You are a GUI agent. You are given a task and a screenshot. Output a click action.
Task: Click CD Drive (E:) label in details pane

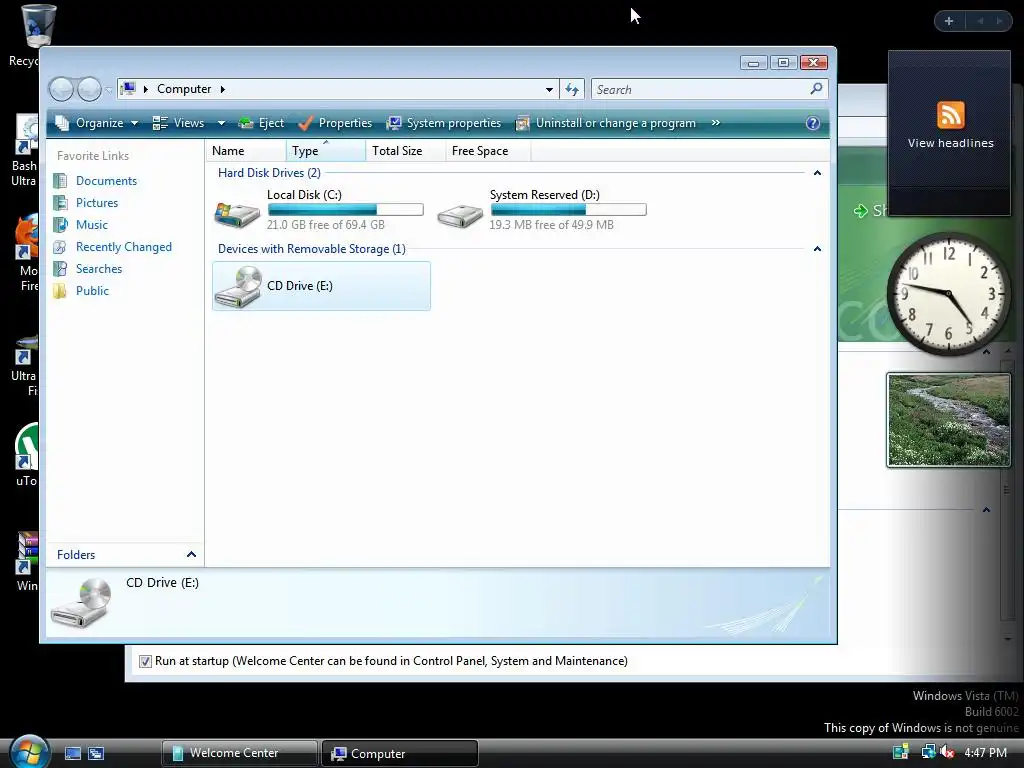[x=163, y=583]
